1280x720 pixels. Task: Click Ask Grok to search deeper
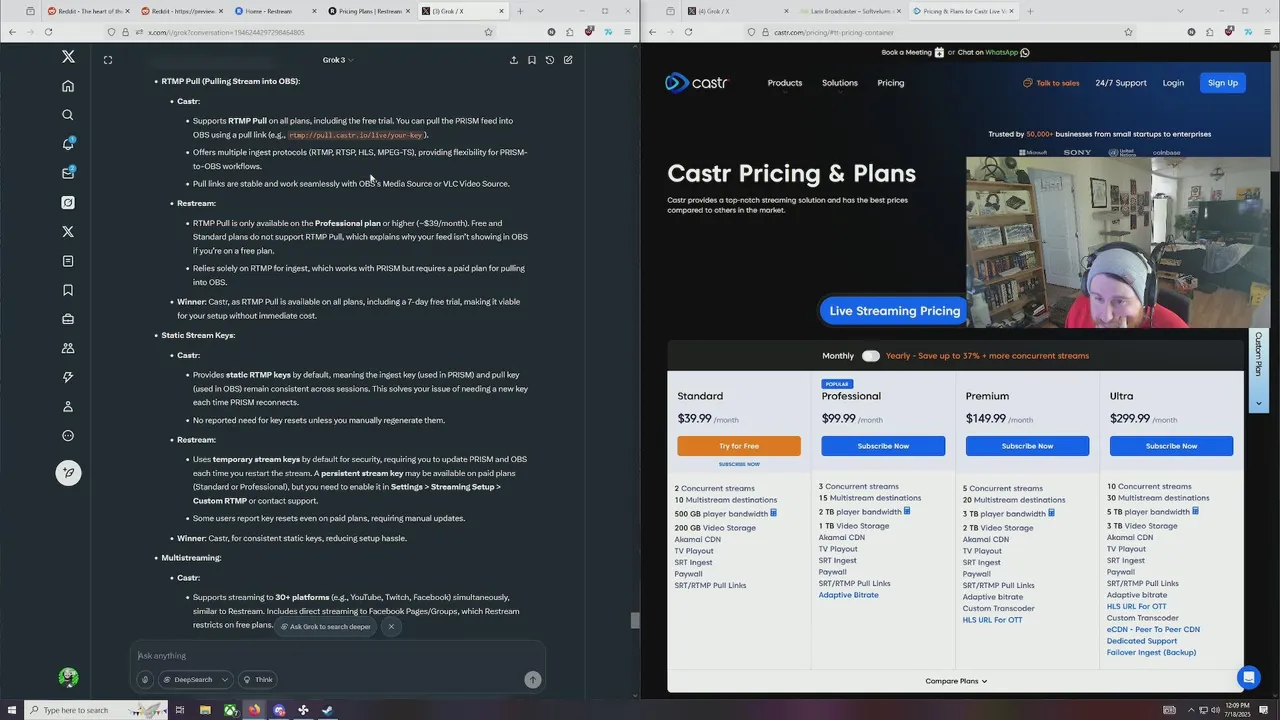click(x=325, y=626)
